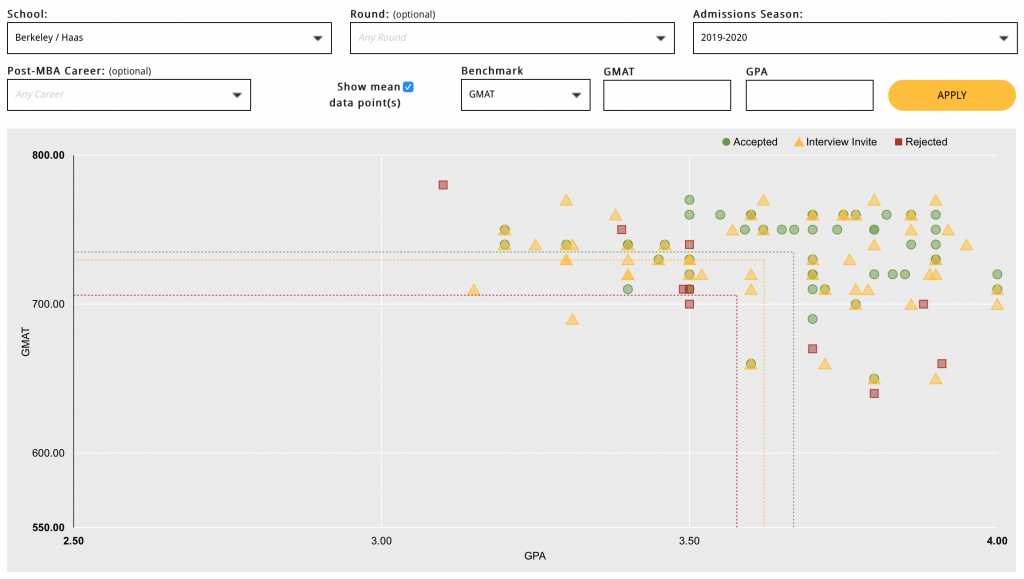Click the lowest rejected square near GPA 3.8

[x=874, y=393]
